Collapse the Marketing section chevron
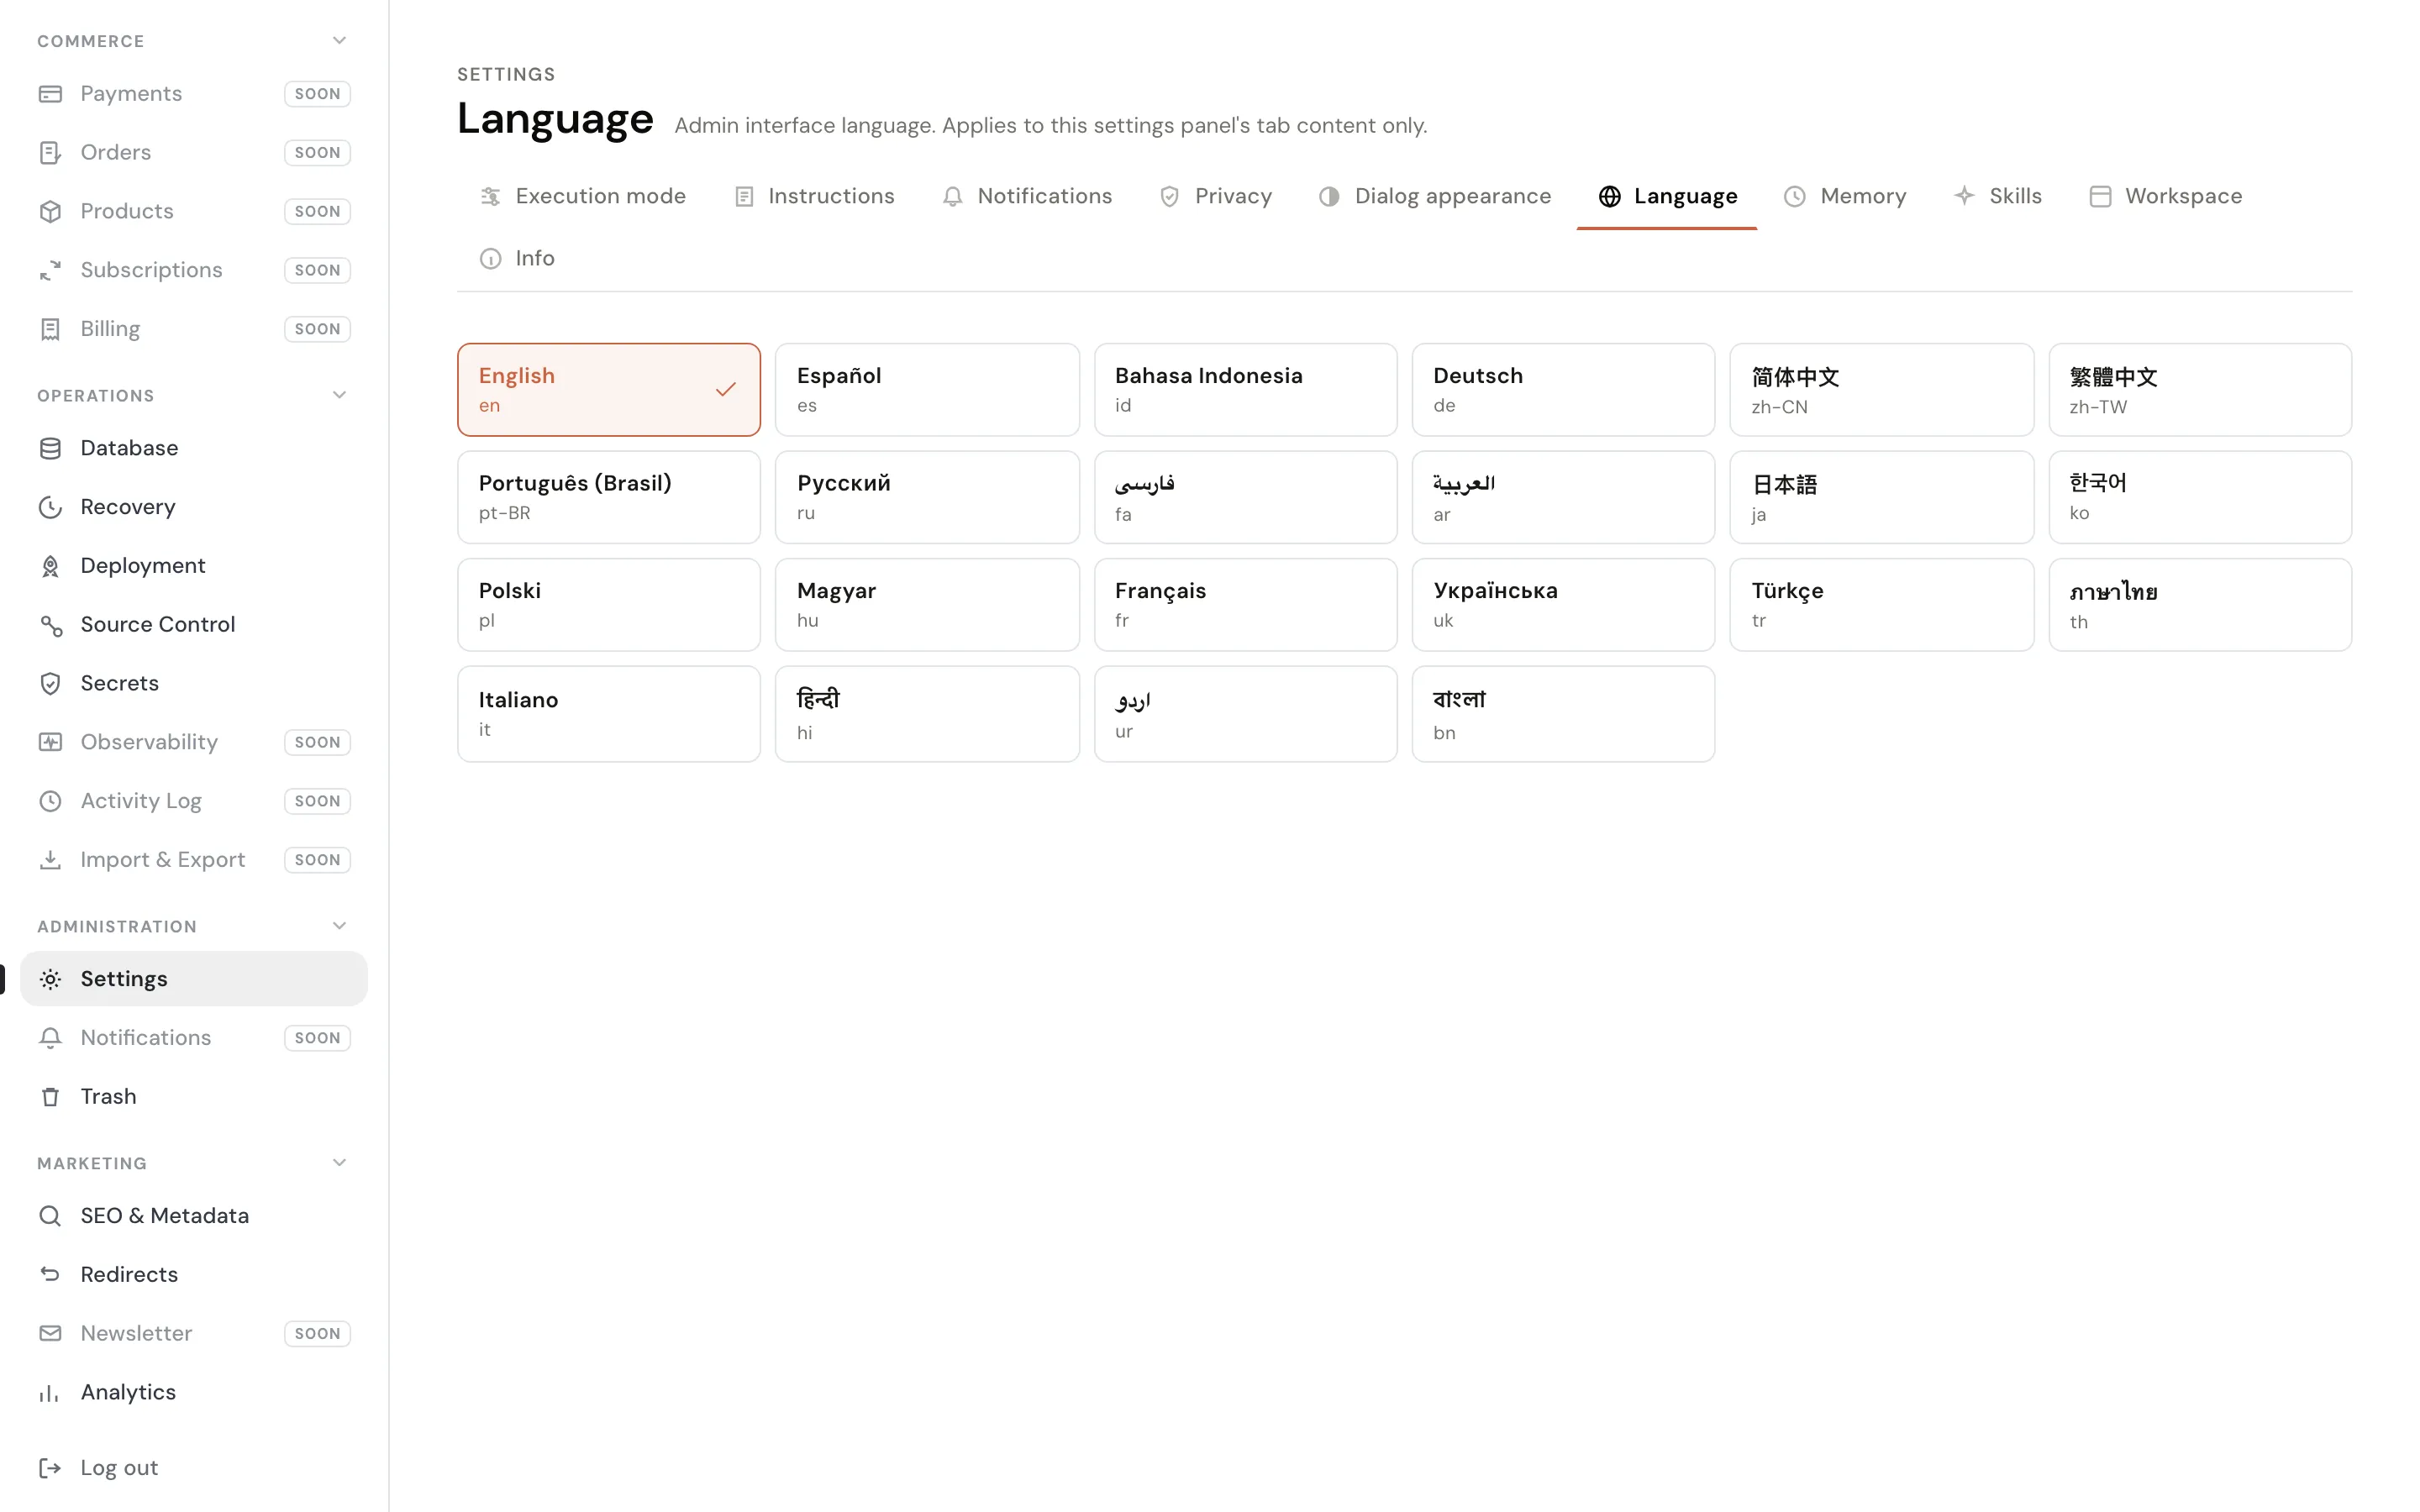This screenshot has width=2420, height=1512. [x=339, y=1163]
